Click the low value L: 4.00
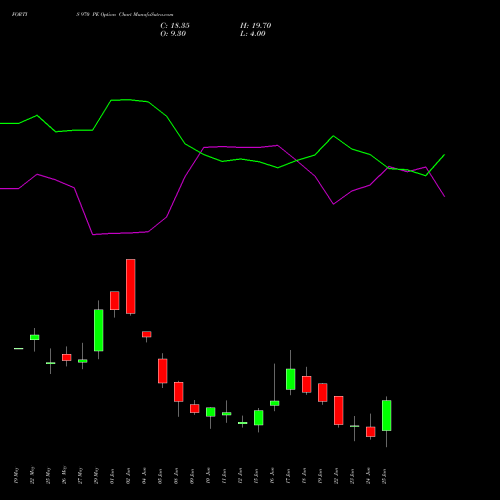 pyautogui.click(x=253, y=34)
